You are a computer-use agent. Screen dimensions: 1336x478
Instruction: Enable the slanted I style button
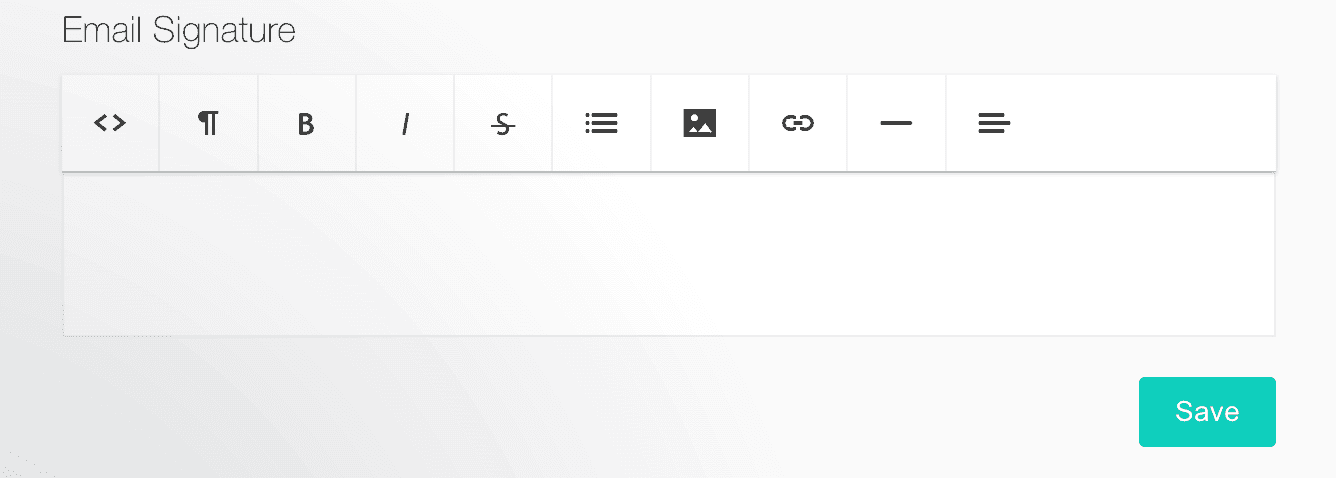[404, 123]
